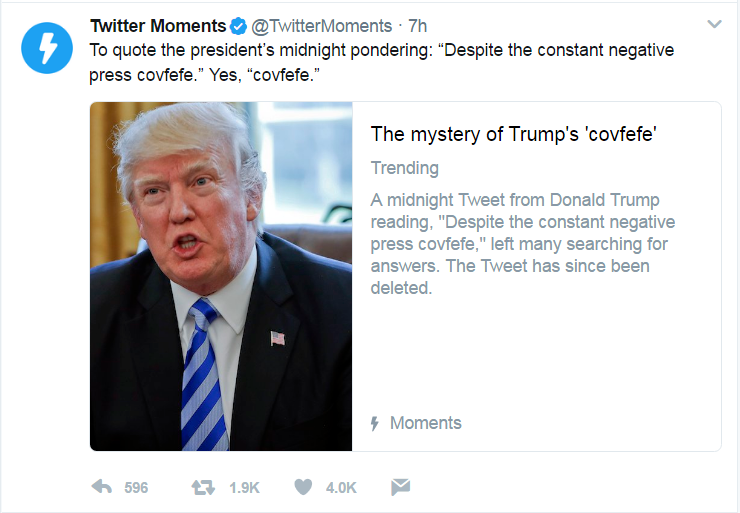
Task: Click the card description about midnight Tweet
Action: (x=523, y=244)
